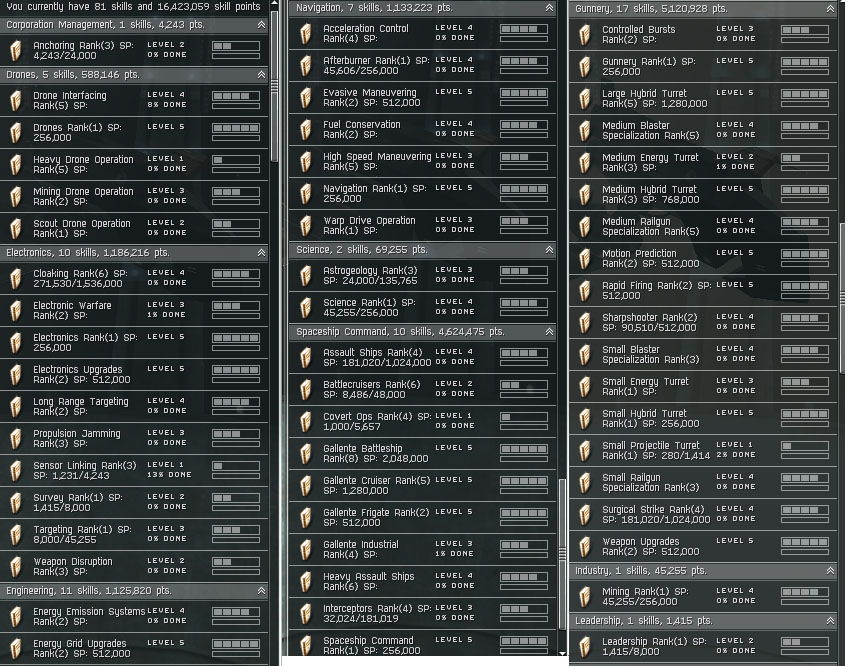The width and height of the screenshot is (848, 666).
Task: Select the Electronics Upgrades skill text
Action: (82, 374)
